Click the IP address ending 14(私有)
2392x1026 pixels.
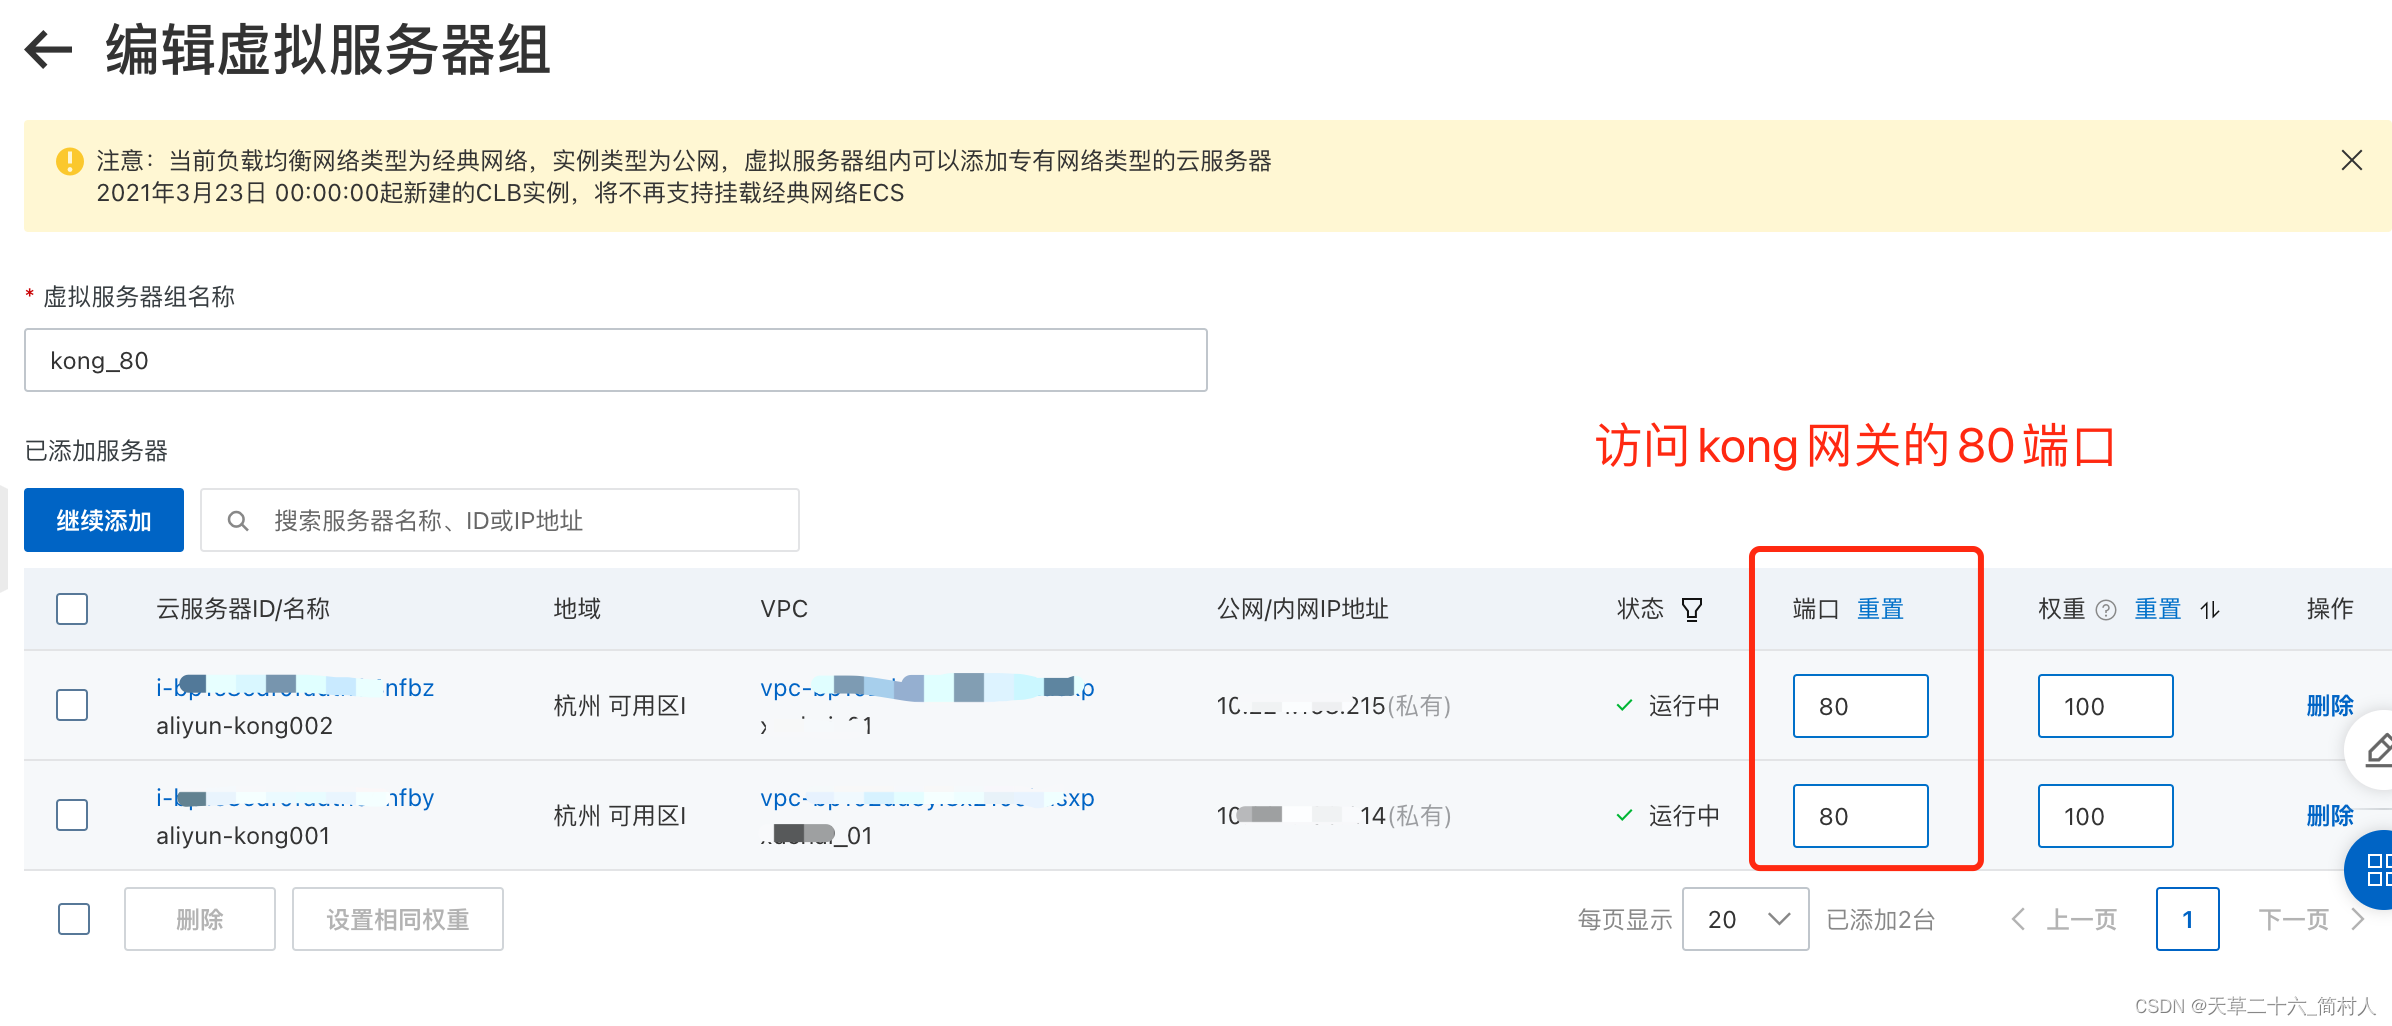[1334, 816]
